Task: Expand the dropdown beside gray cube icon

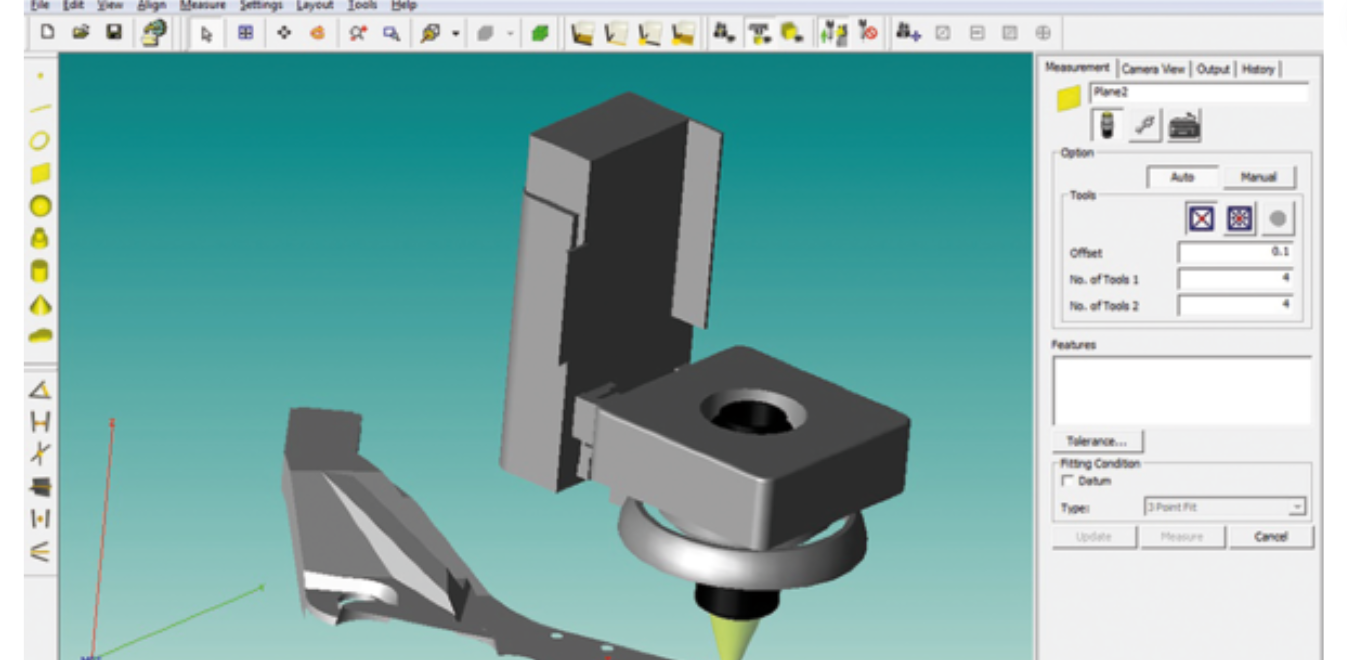Action: pos(510,33)
